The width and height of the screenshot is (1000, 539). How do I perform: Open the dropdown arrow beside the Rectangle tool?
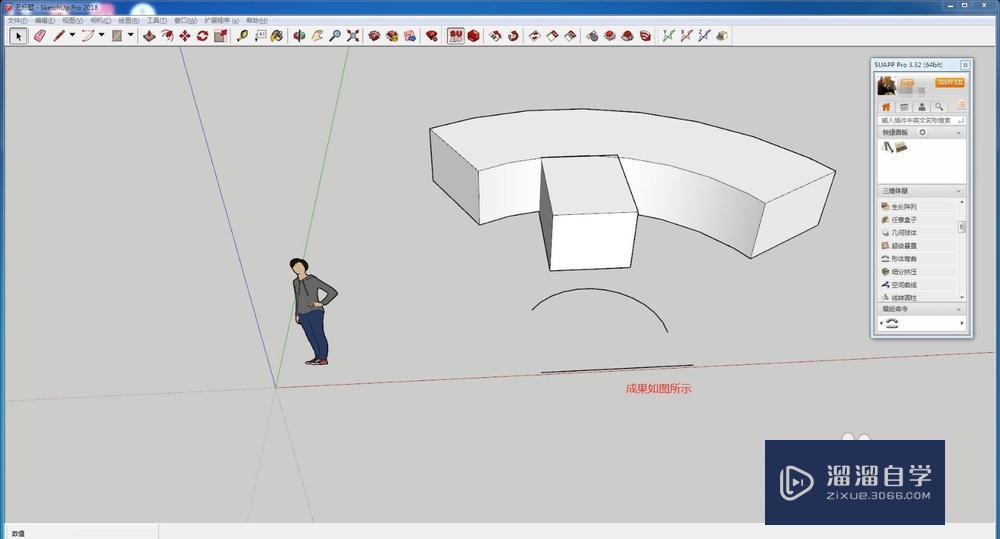click(x=131, y=35)
